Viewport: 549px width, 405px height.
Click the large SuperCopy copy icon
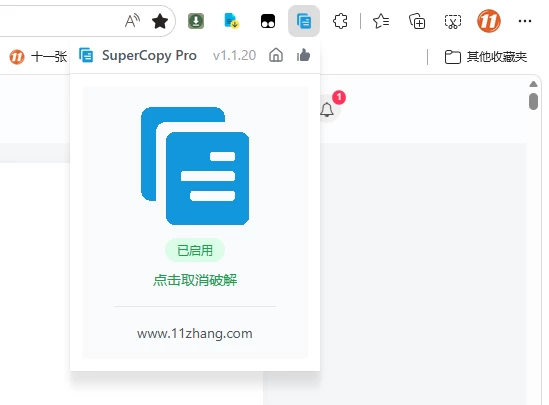point(195,166)
